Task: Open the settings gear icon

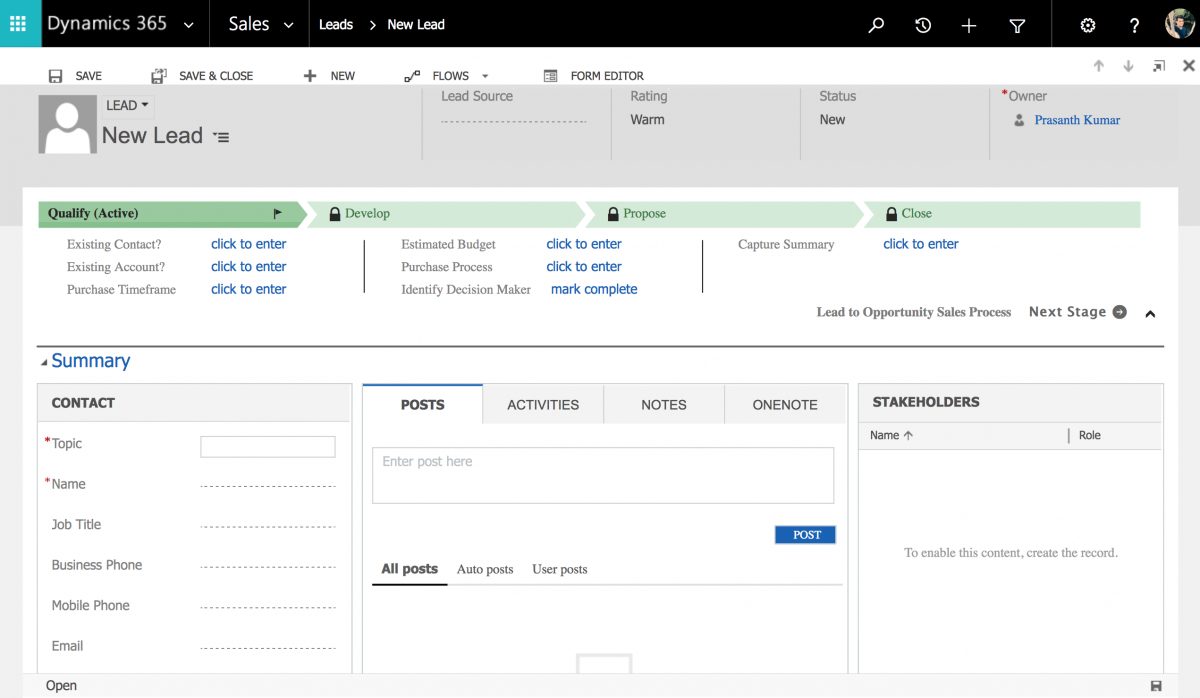Action: pyautogui.click(x=1087, y=23)
